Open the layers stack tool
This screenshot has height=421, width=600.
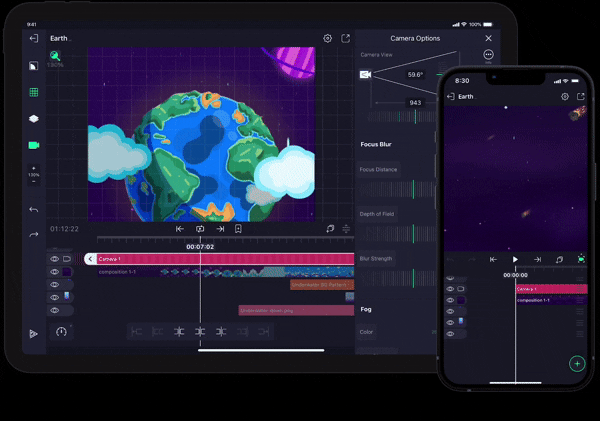pos(33,118)
